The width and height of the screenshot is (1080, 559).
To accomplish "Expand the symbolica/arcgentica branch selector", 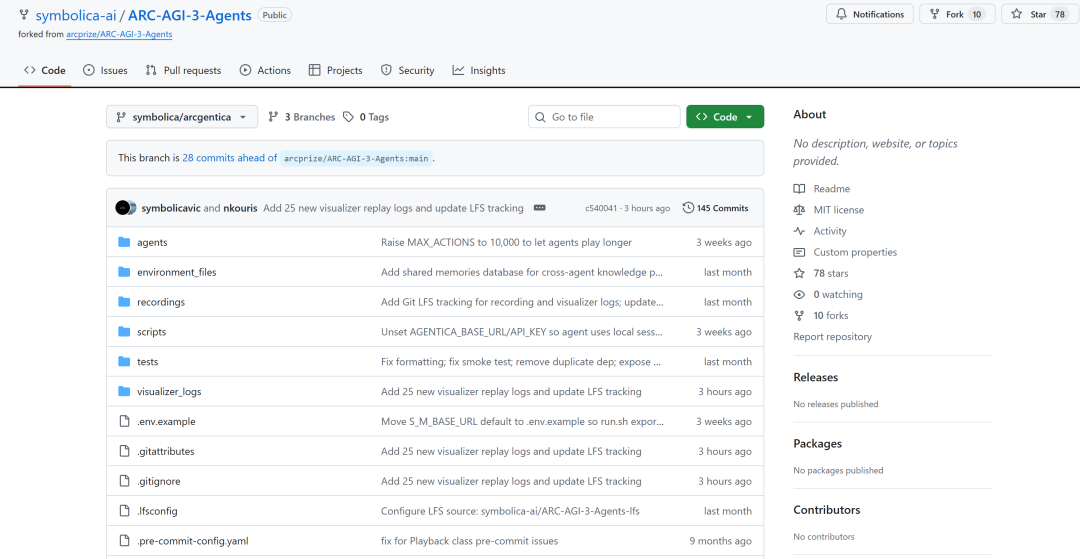I will [x=182, y=117].
